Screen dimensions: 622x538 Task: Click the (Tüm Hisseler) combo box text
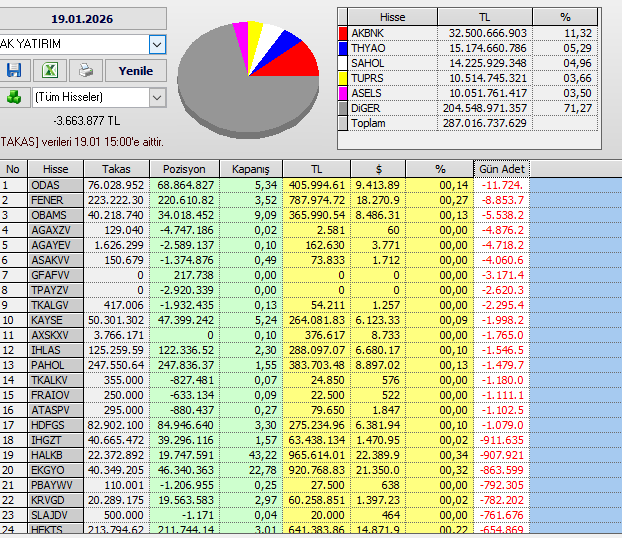pos(69,97)
